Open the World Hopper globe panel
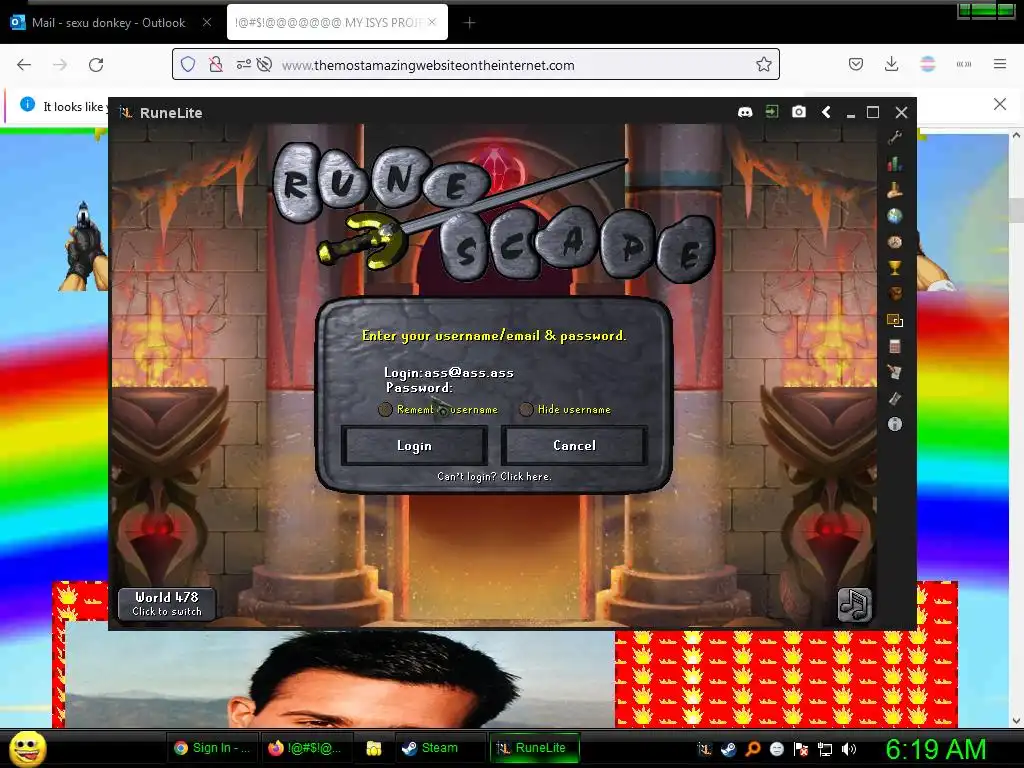The image size is (1024, 768). pos(895,216)
